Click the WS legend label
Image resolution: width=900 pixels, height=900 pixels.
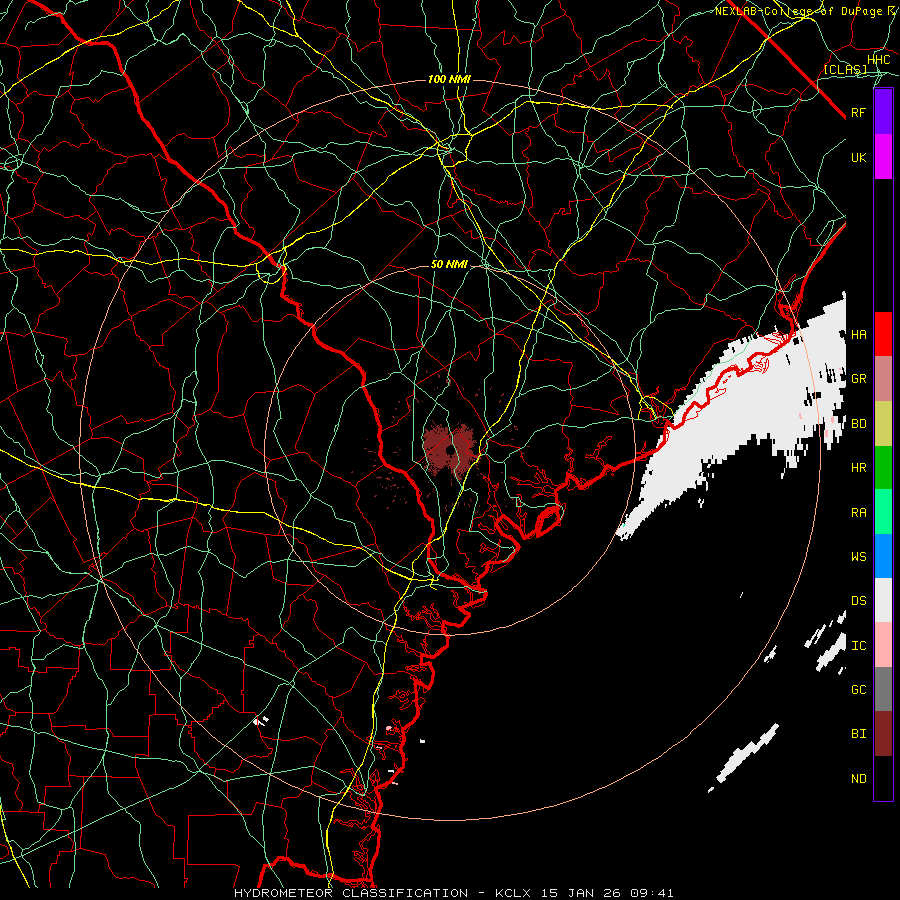point(858,557)
